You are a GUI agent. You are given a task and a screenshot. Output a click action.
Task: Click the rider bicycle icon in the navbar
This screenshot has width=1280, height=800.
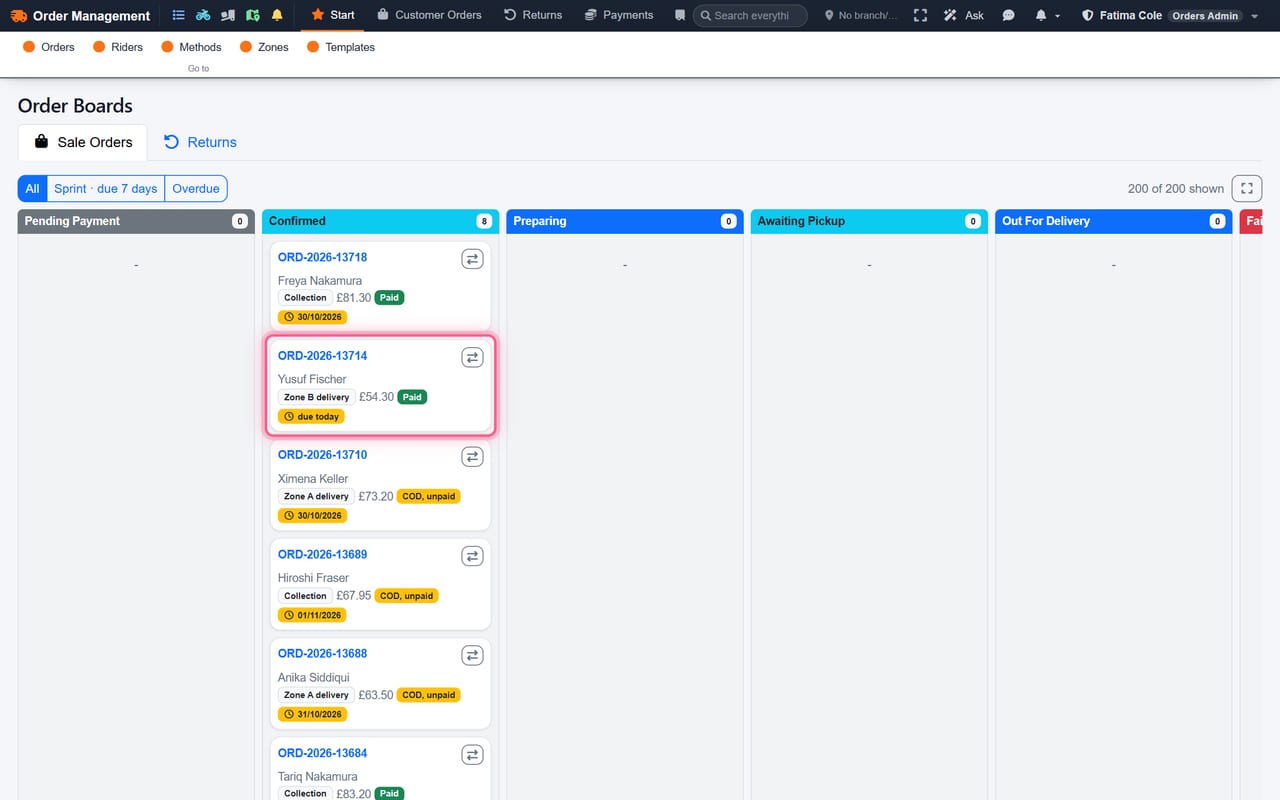coord(203,15)
